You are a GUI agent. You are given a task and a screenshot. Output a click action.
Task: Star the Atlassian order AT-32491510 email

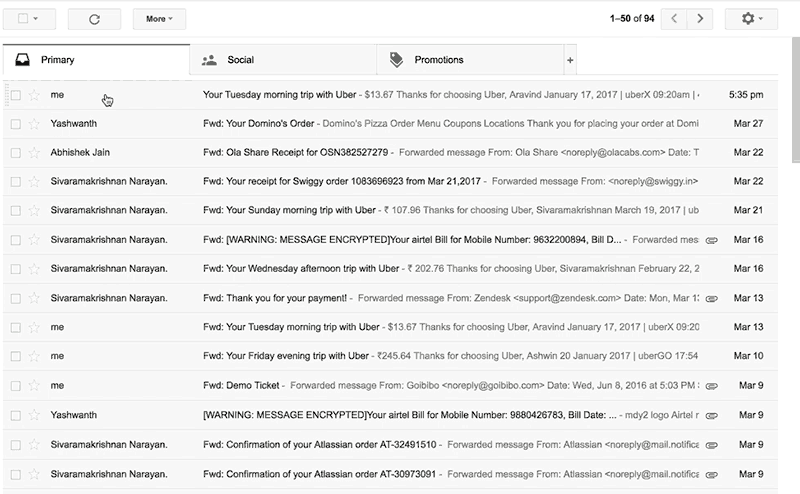(x=34, y=445)
